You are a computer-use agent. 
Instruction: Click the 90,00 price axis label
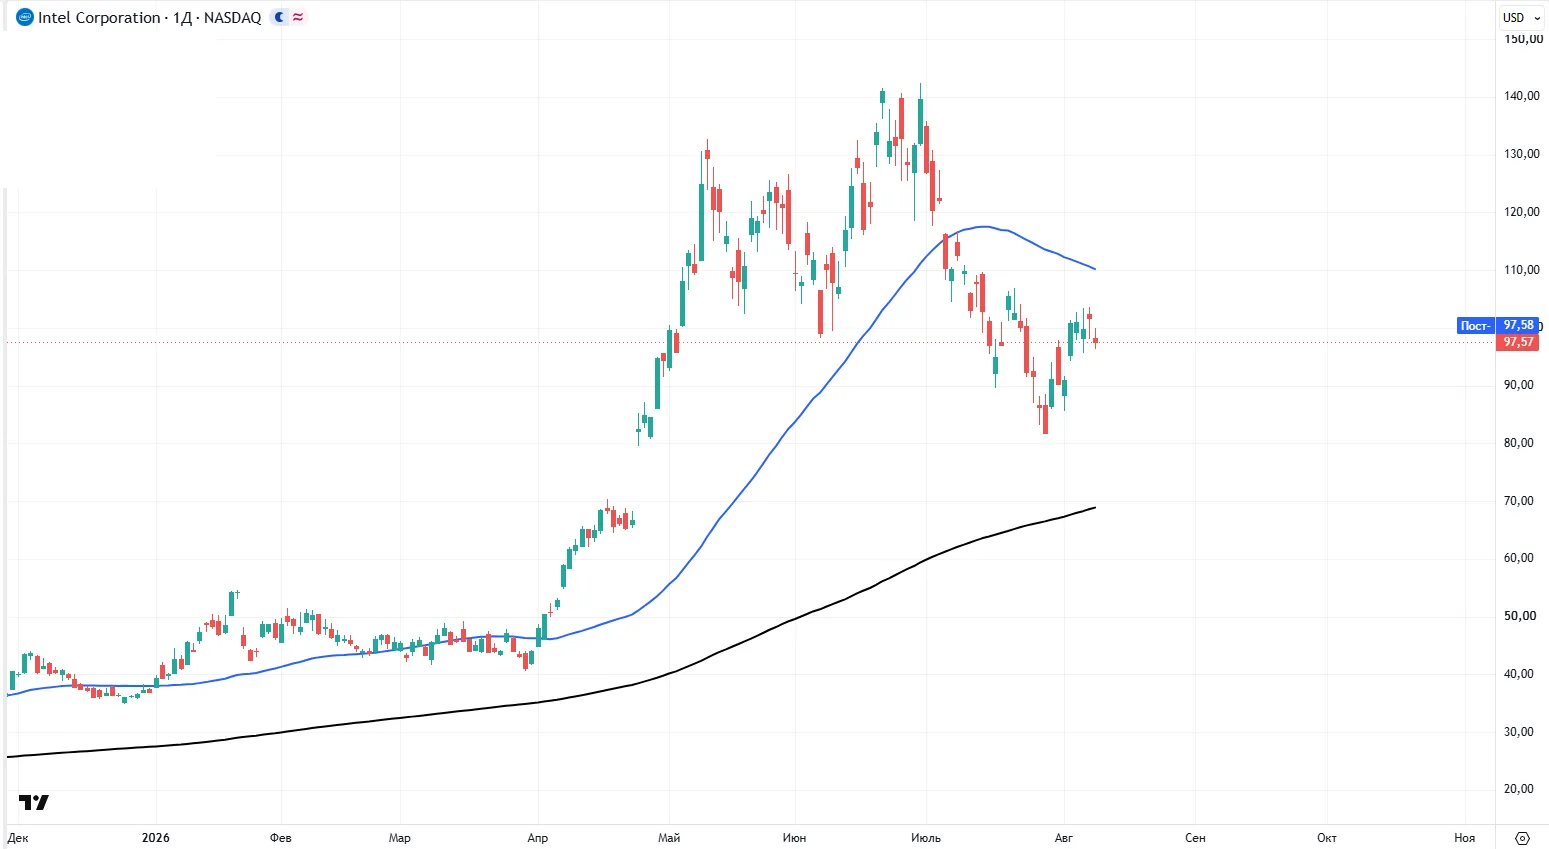coord(1519,385)
